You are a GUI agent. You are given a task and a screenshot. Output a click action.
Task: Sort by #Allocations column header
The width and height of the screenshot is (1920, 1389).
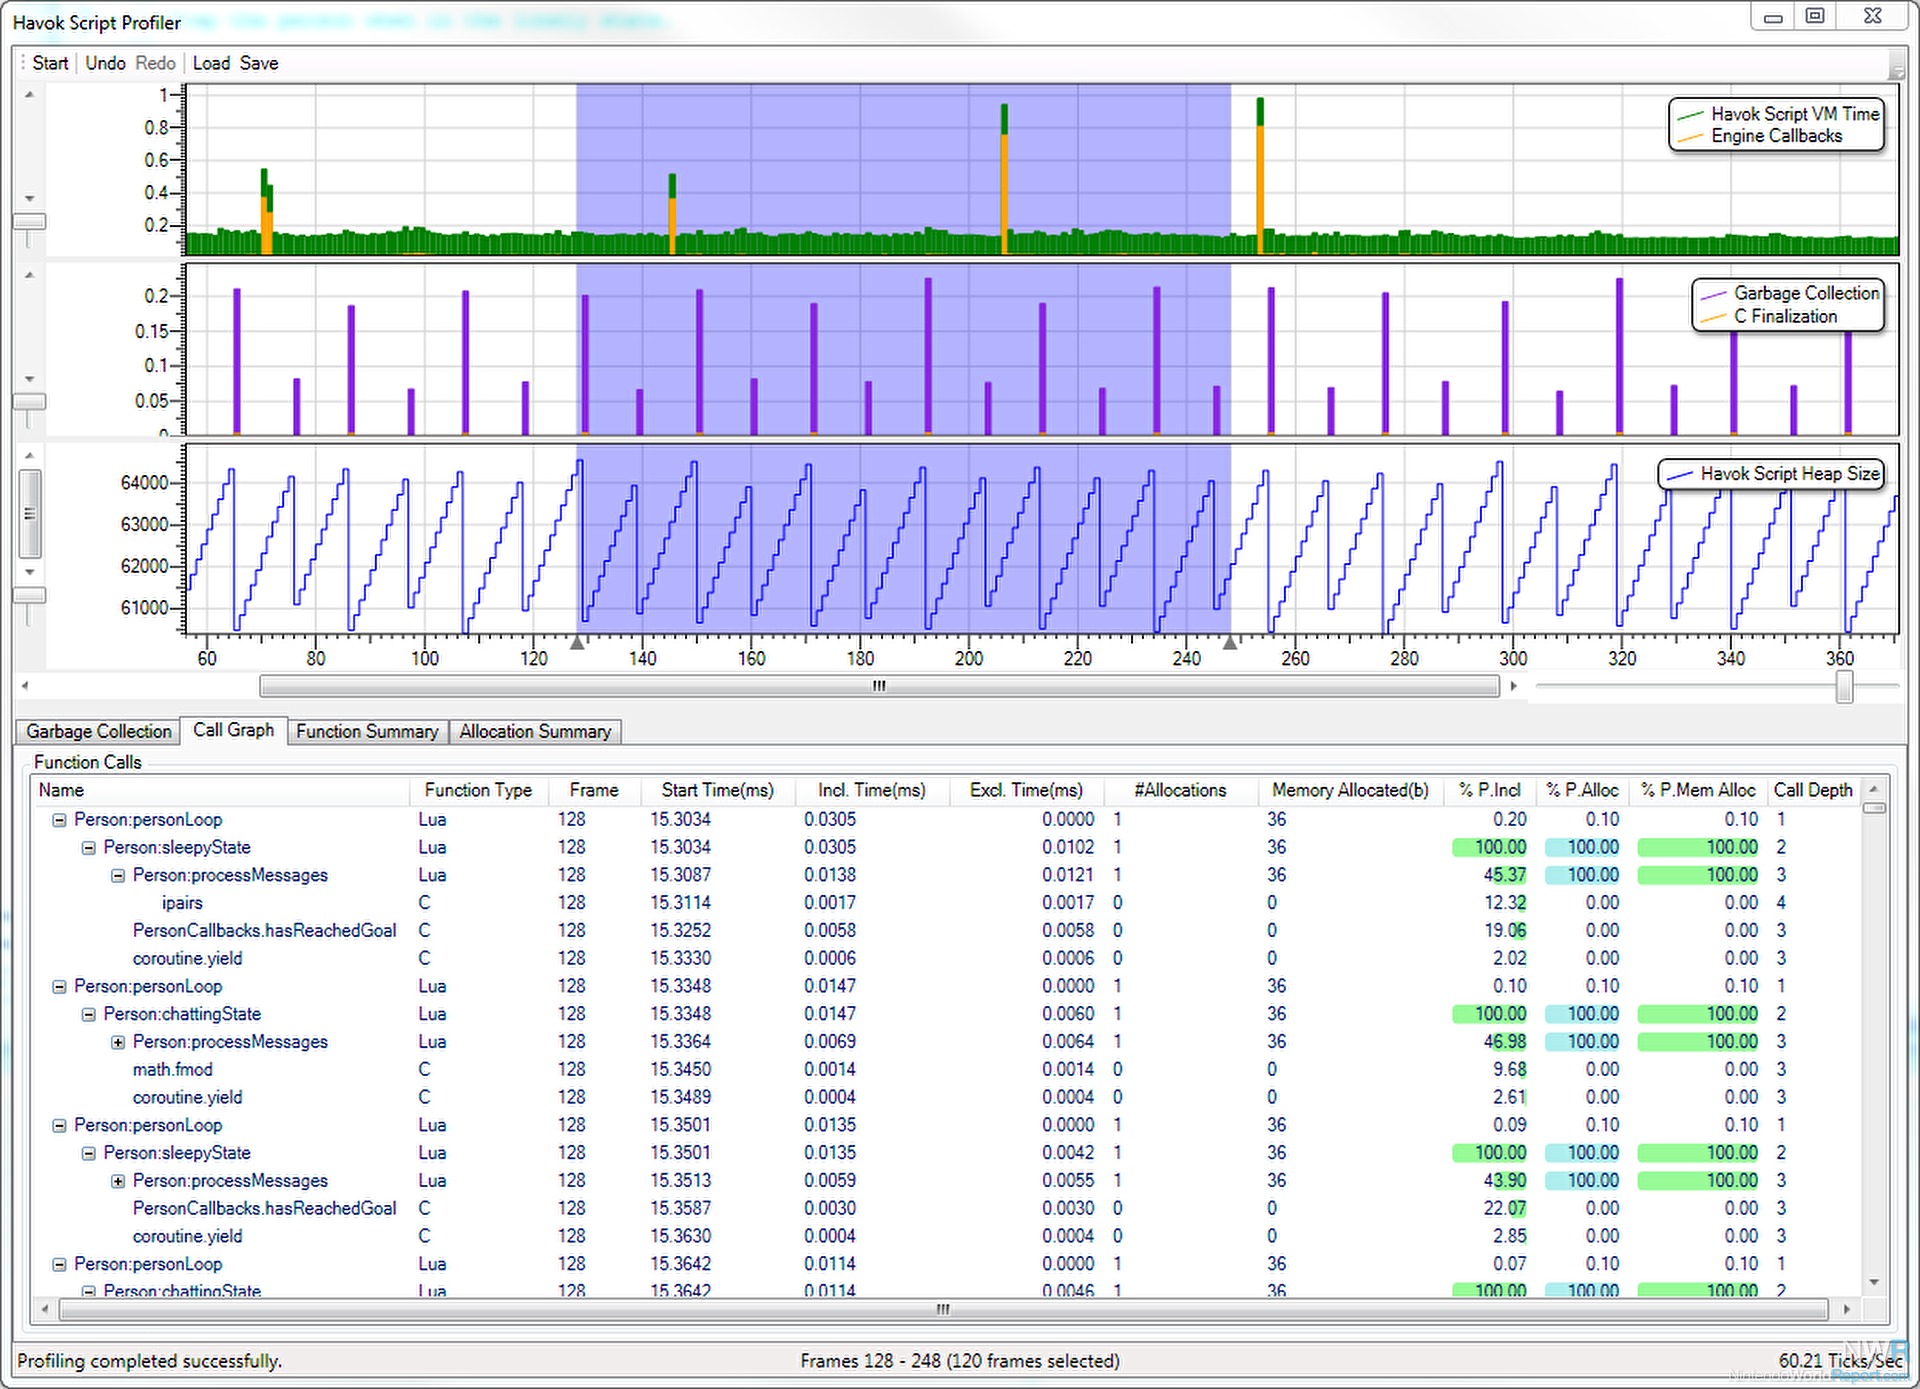[x=1180, y=790]
